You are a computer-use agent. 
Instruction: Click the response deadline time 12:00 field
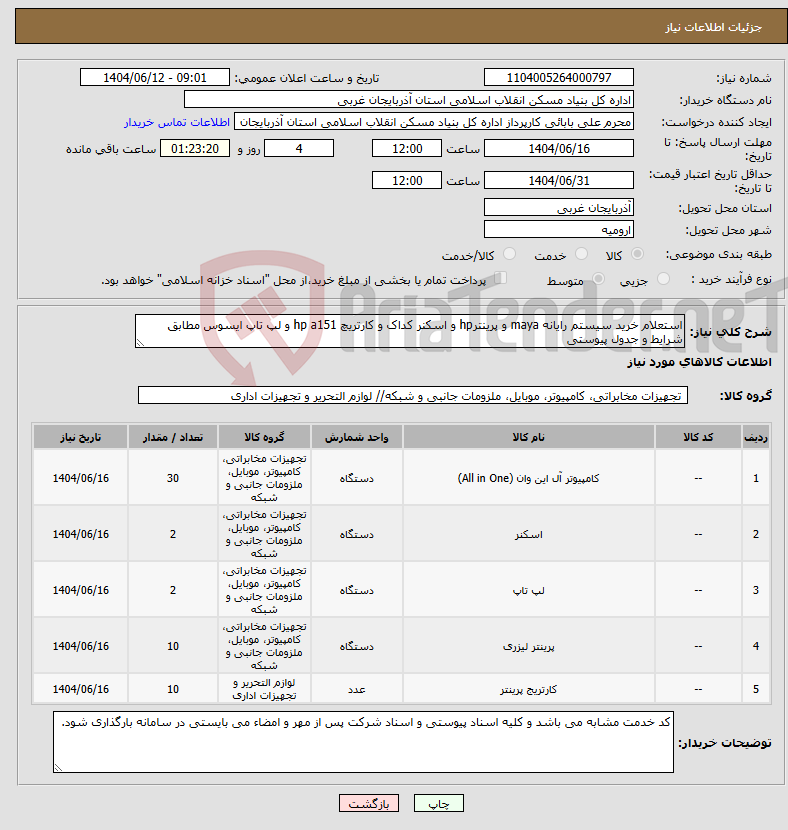(x=407, y=149)
